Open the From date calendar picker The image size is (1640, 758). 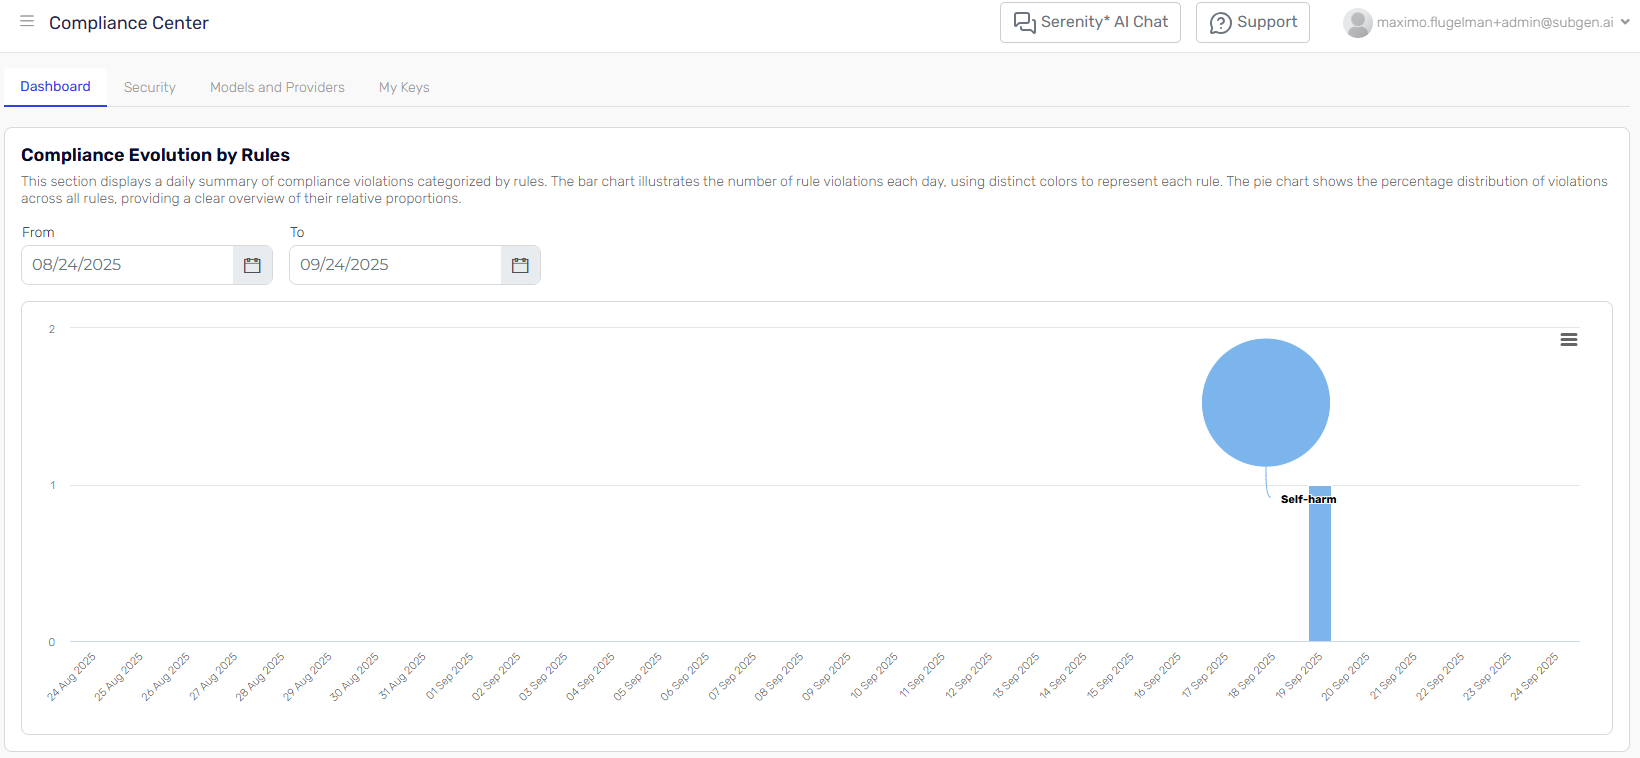(x=252, y=265)
